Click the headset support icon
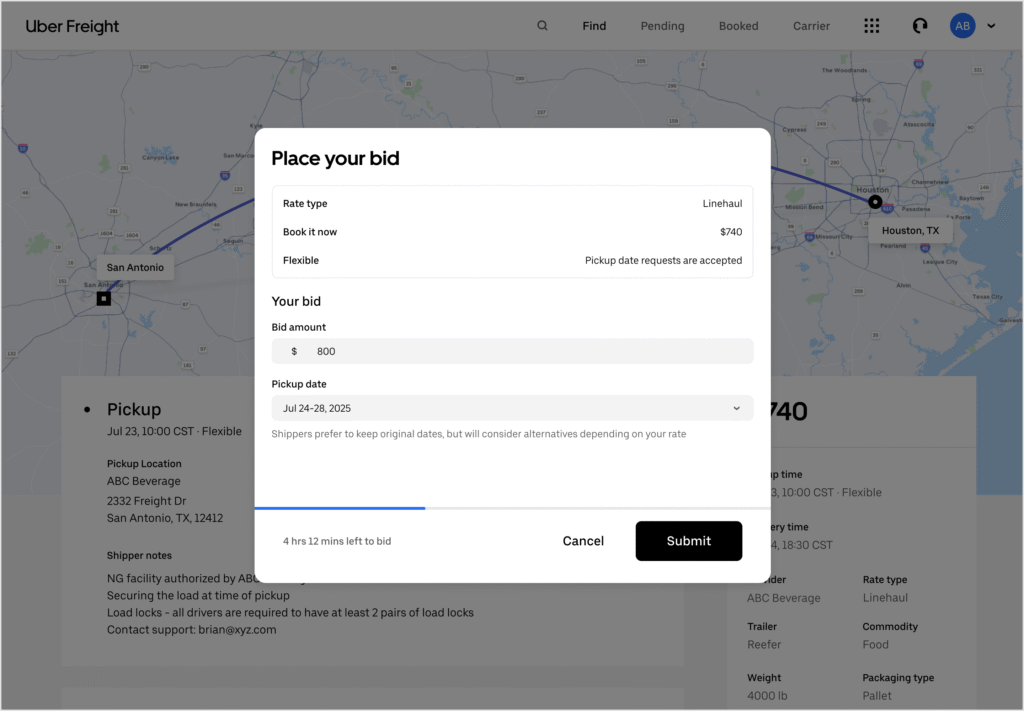 pos(920,25)
